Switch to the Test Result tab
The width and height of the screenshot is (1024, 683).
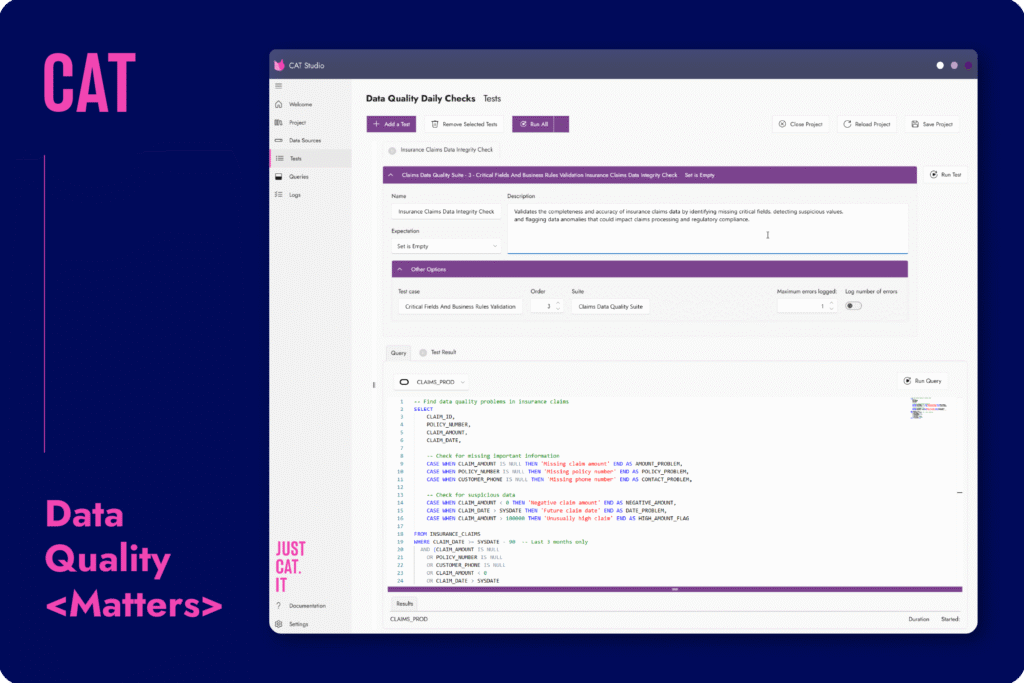click(438, 353)
